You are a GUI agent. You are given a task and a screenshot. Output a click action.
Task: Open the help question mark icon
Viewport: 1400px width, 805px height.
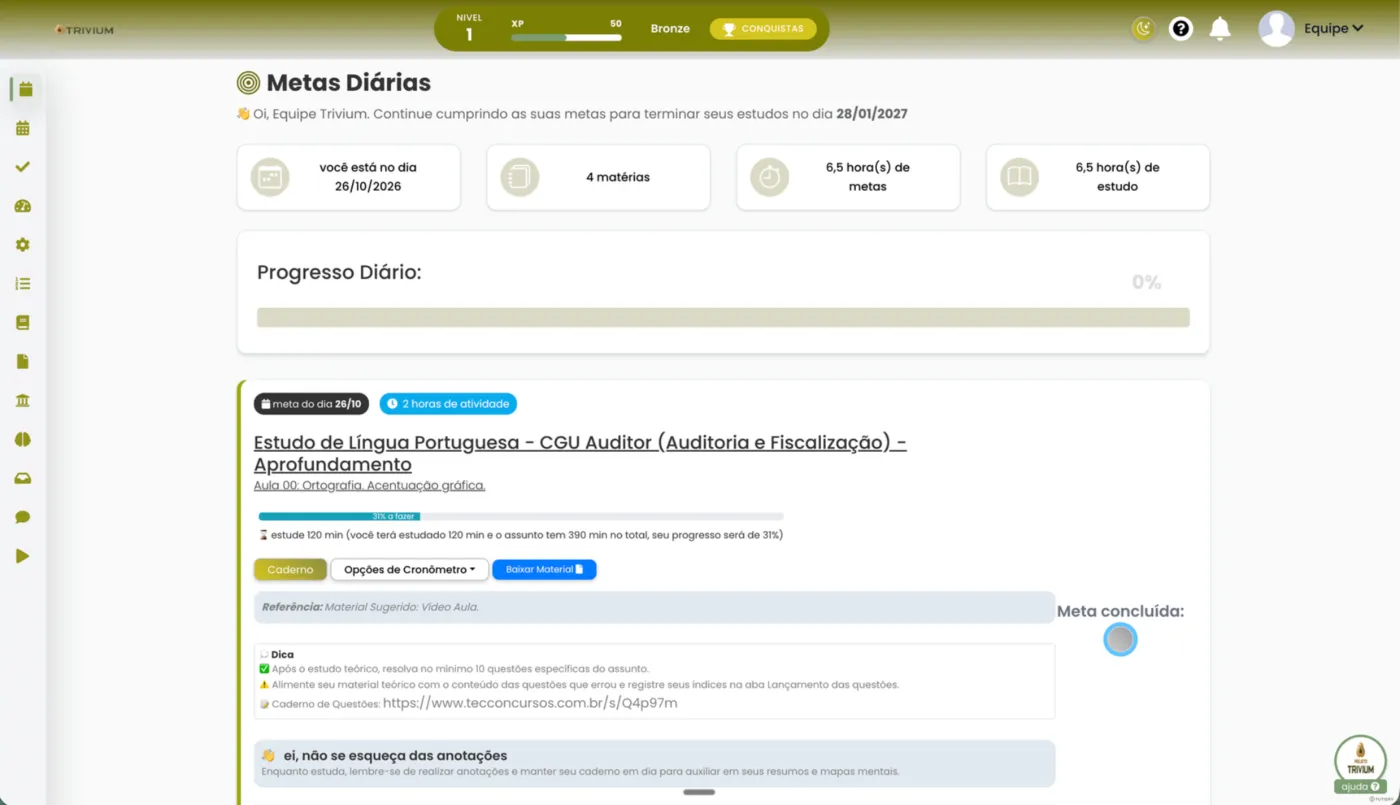(1181, 29)
